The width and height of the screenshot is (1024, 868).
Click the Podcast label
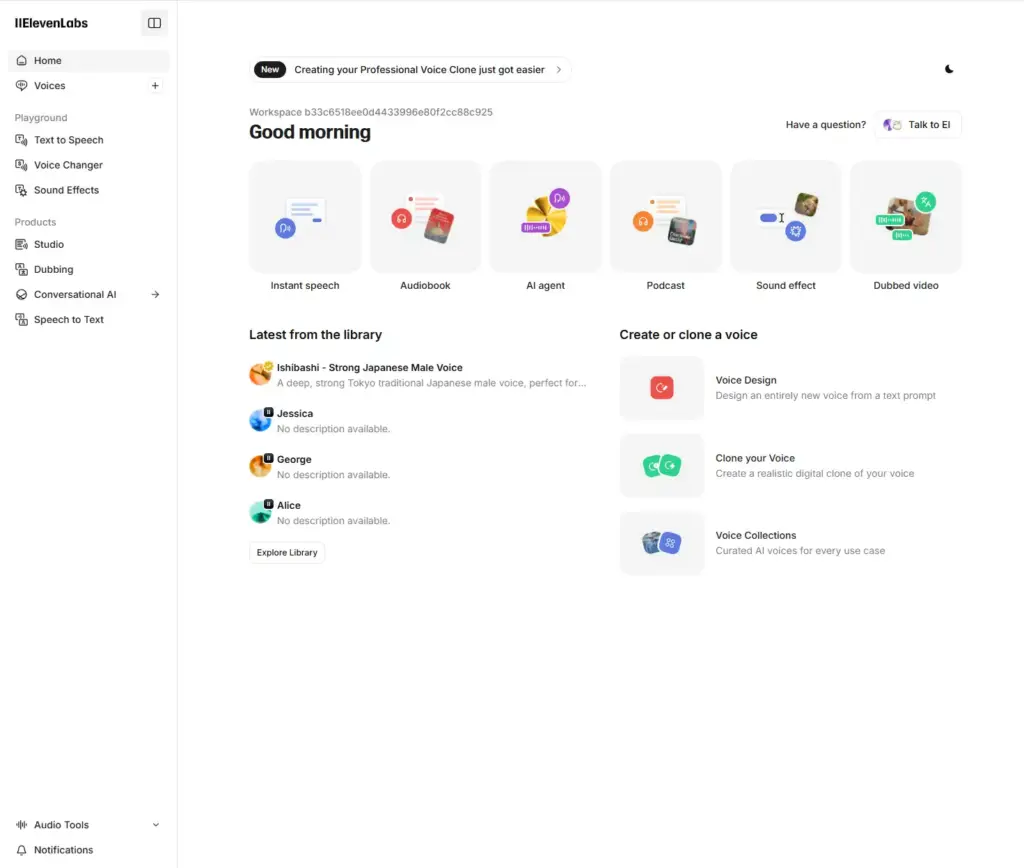point(665,285)
